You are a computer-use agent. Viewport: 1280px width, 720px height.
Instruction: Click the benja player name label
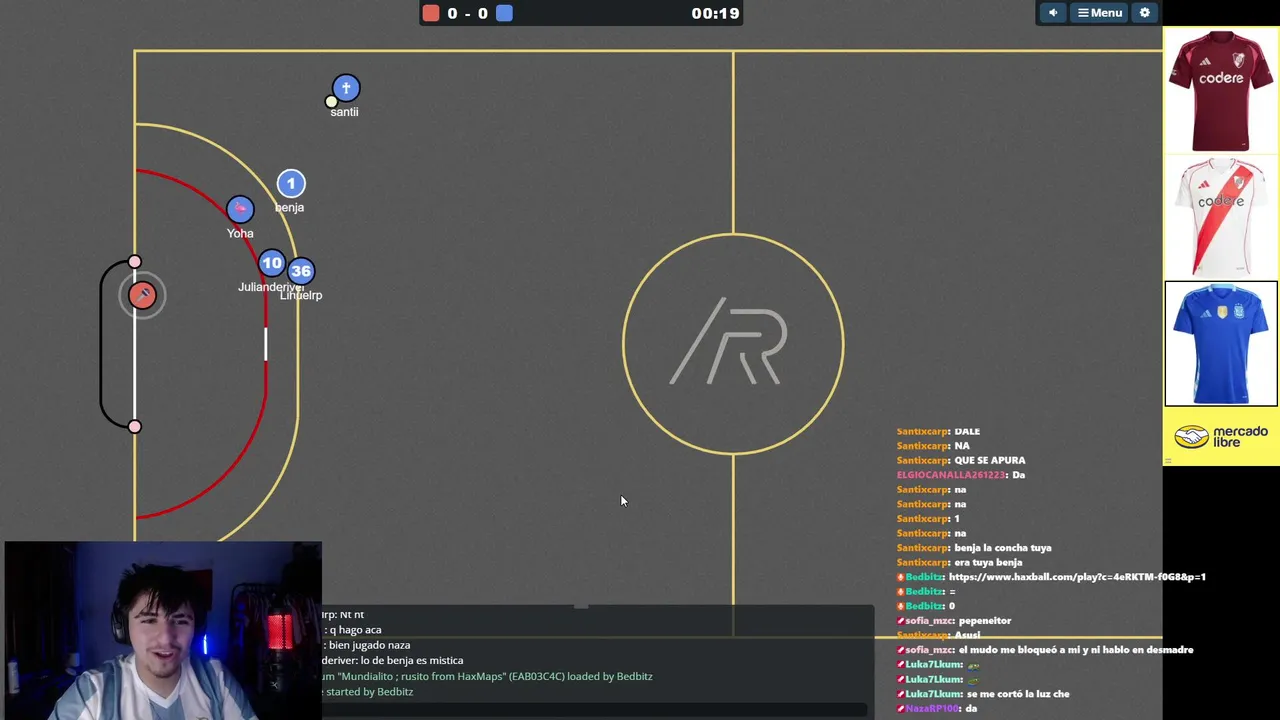tap(289, 207)
